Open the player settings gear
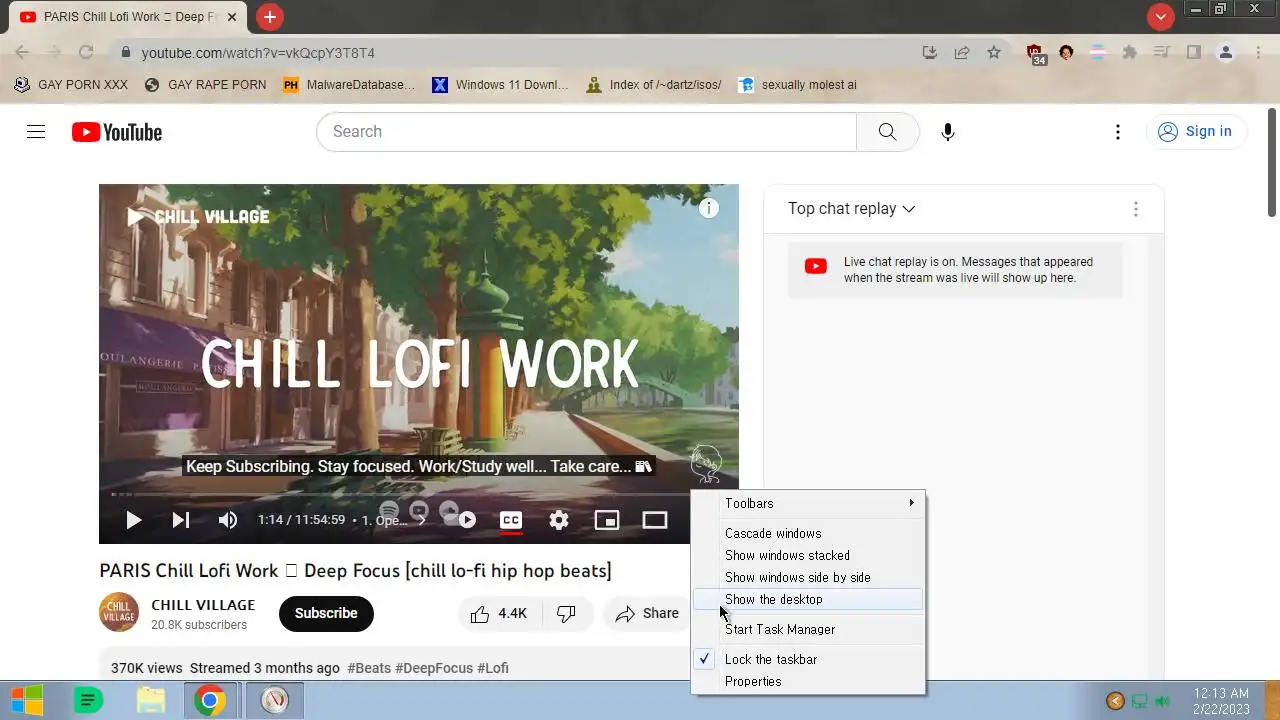 559,520
